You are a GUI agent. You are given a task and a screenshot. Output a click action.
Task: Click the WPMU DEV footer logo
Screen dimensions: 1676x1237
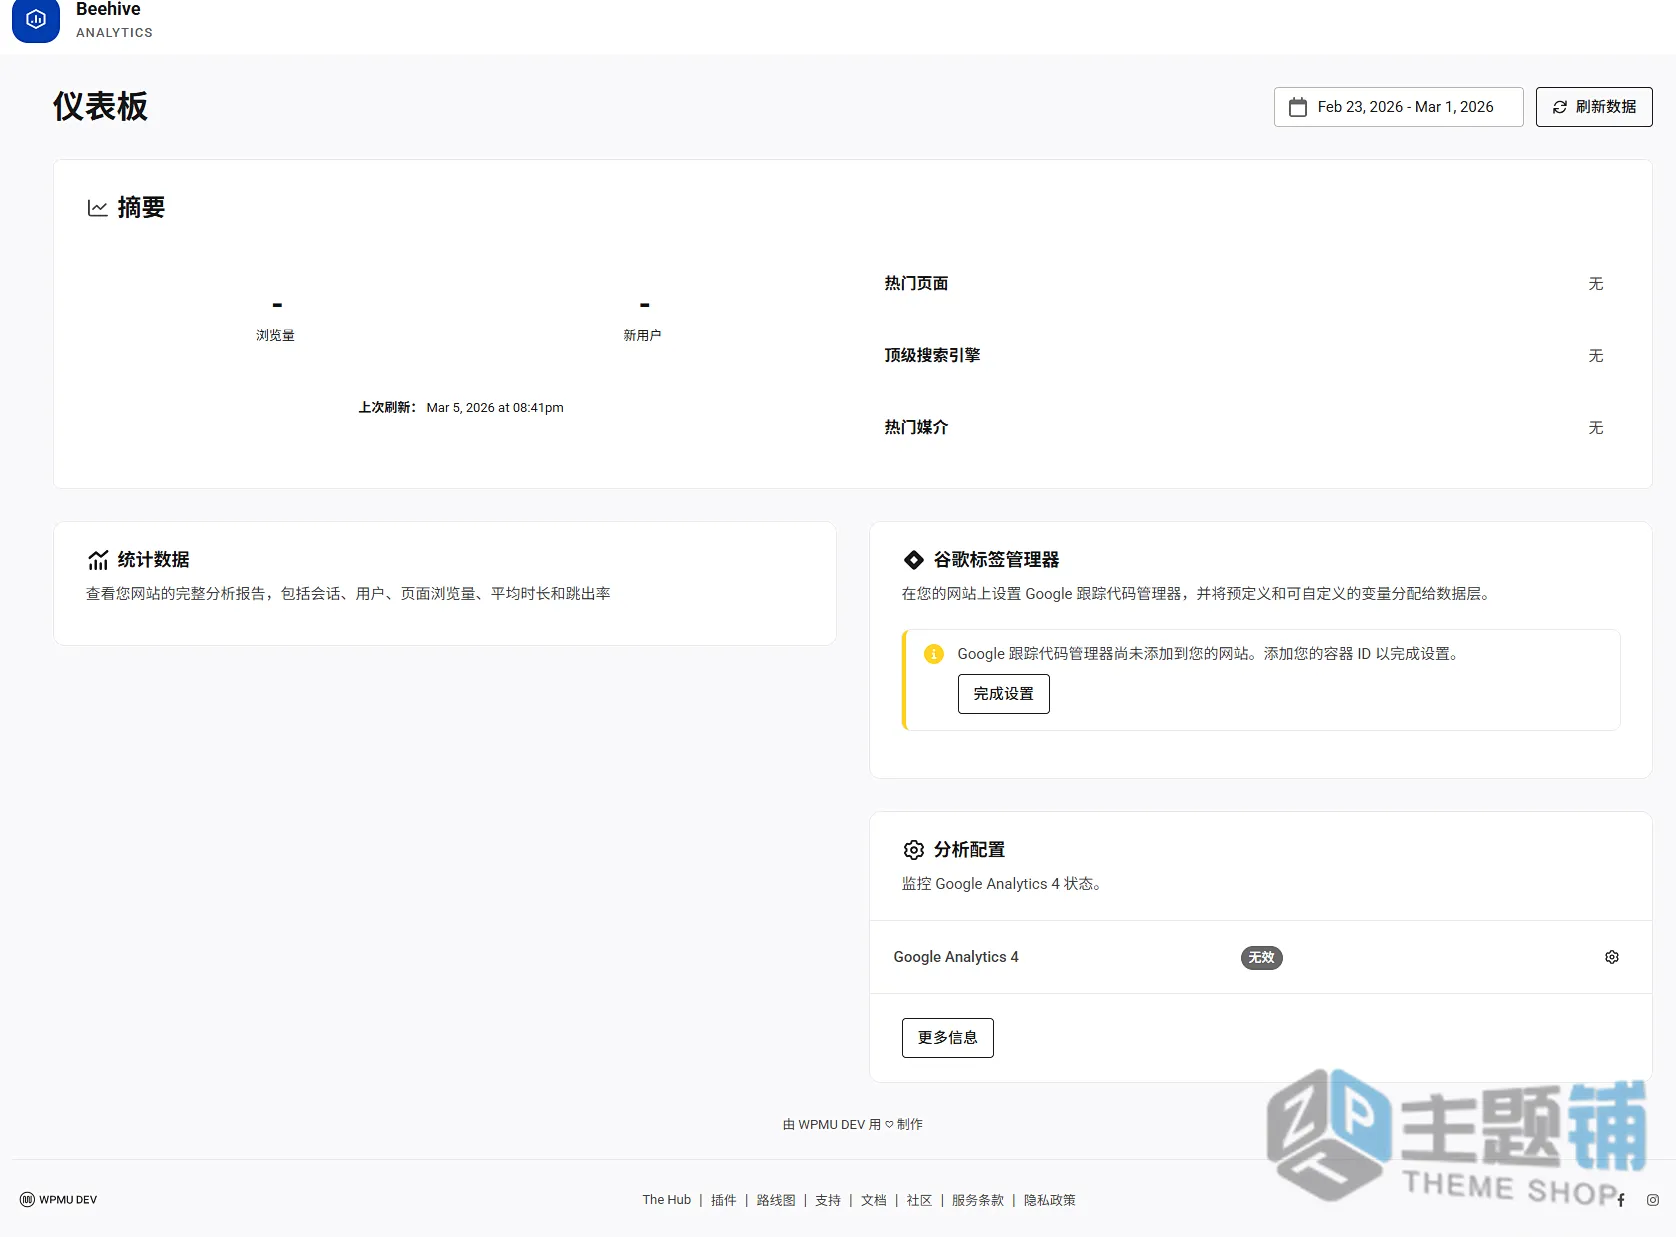click(58, 1200)
